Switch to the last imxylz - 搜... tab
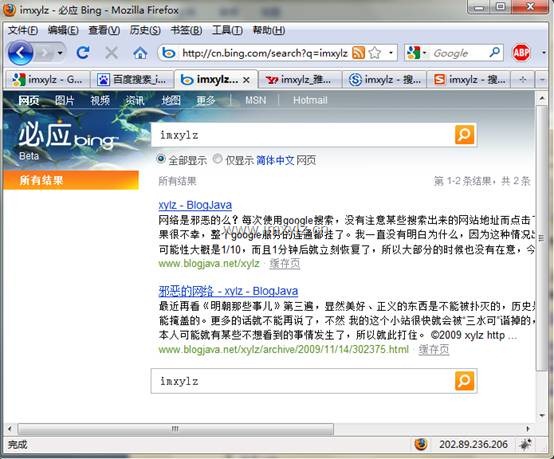This screenshot has height=459, width=554. 469,80
